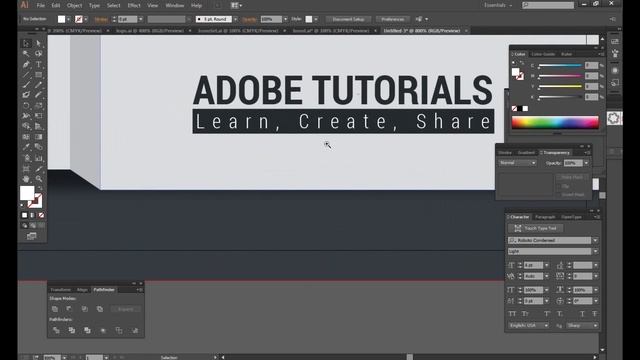Open the blending mode Normal dropdown
The width and height of the screenshot is (640, 360).
517,163
